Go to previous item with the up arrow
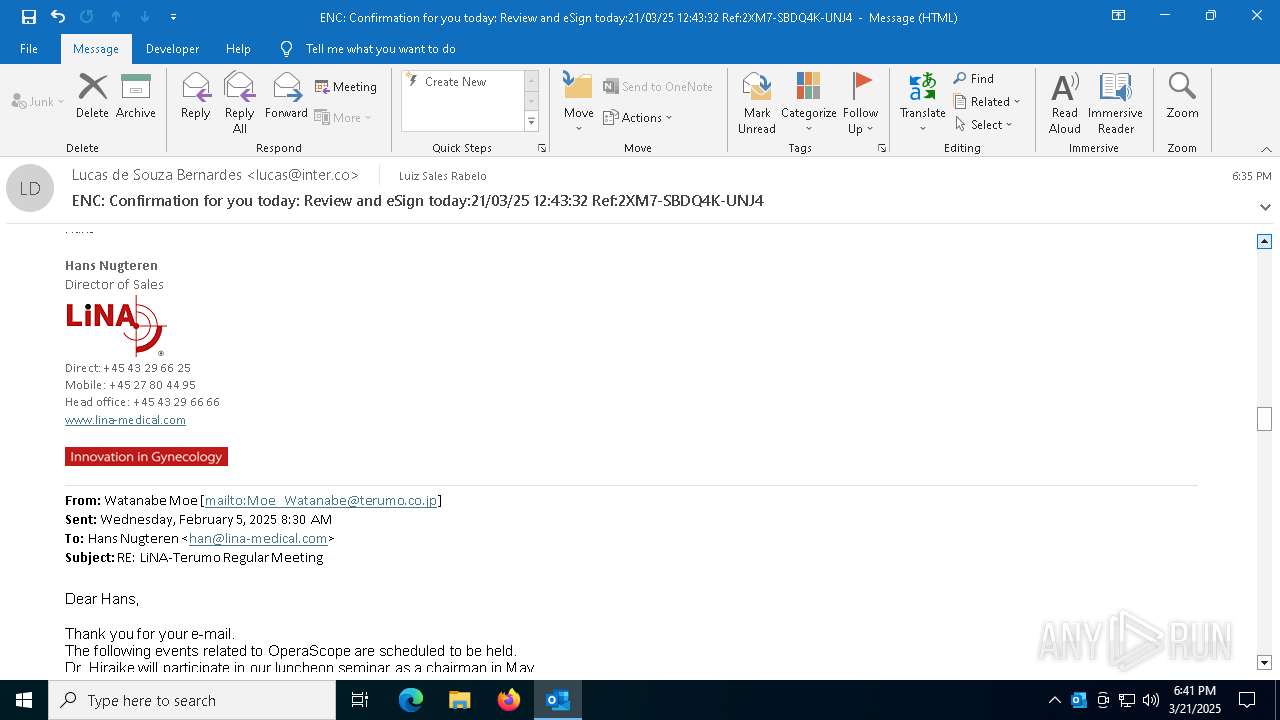This screenshot has height=720, width=1280. 116,17
